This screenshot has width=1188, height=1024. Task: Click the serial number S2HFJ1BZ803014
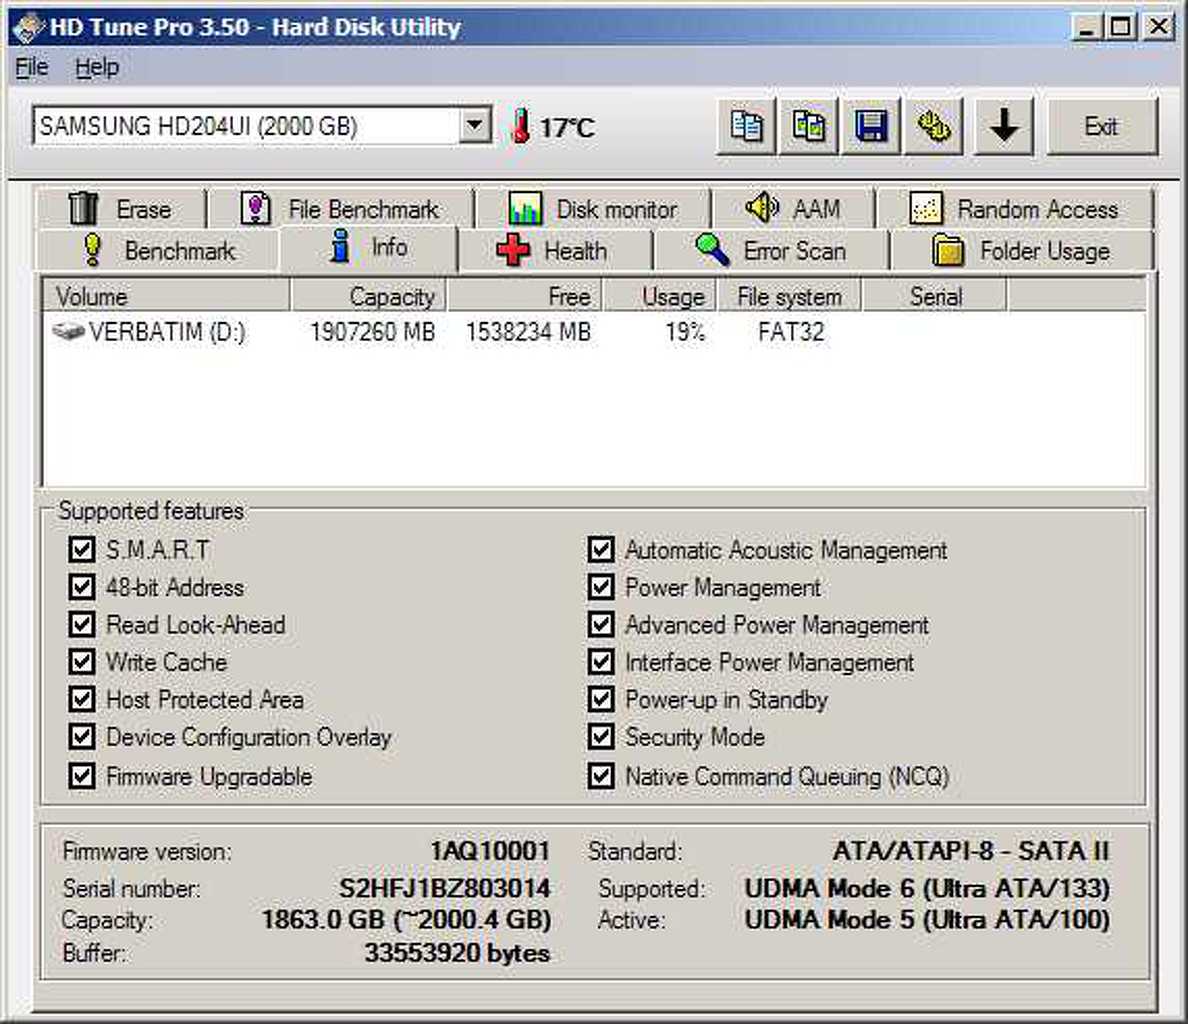(444, 888)
